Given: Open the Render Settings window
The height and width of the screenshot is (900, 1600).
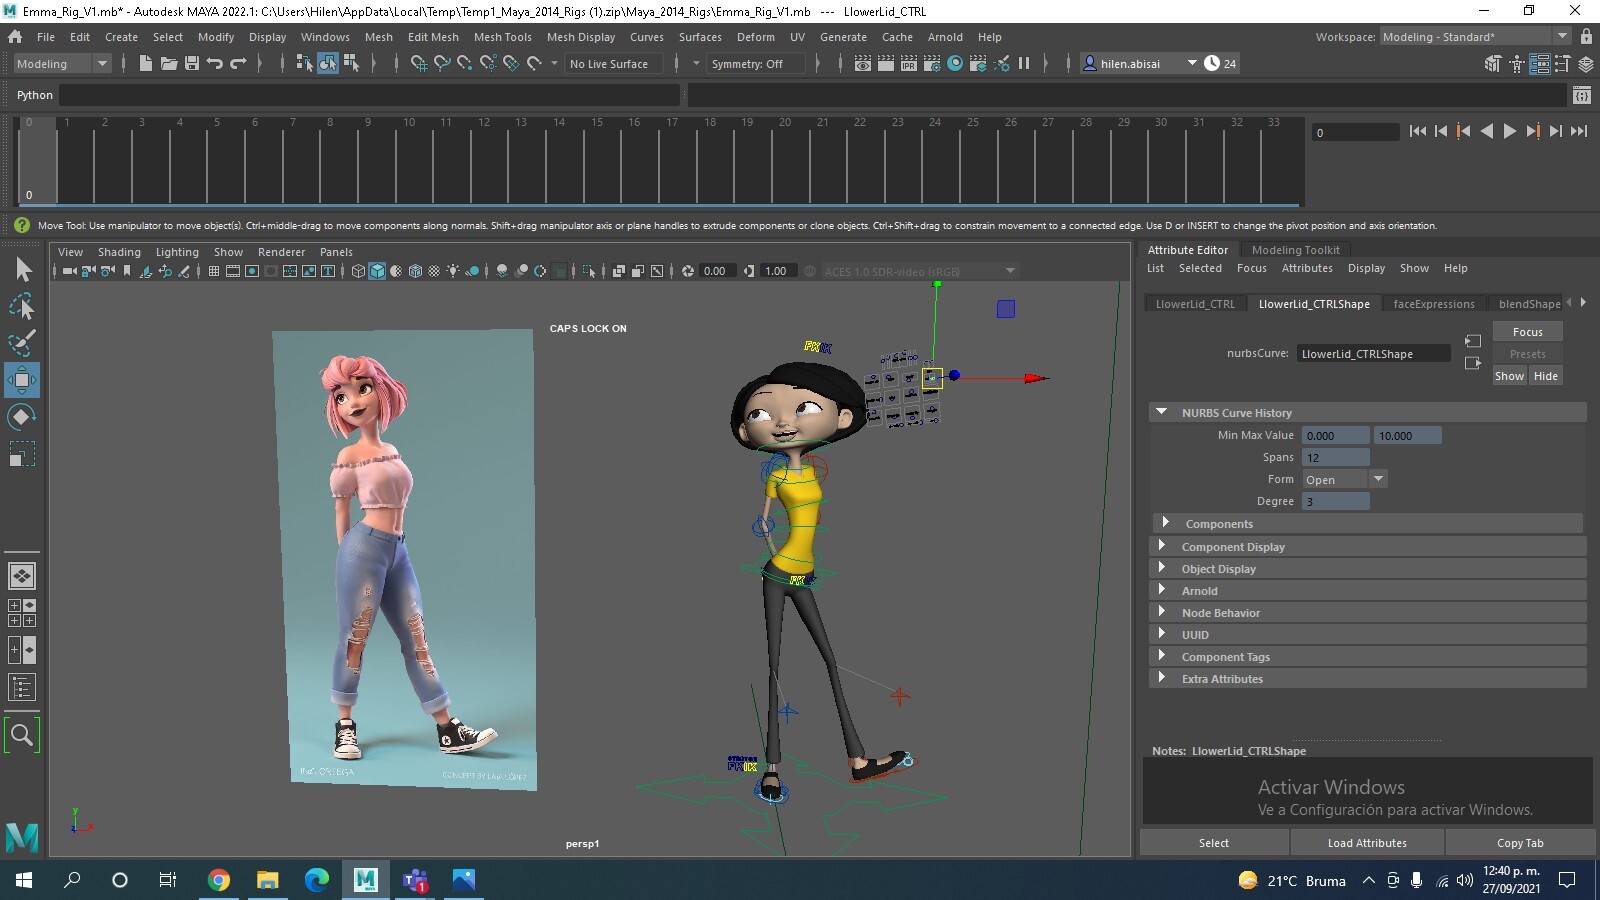Looking at the screenshot, I should [934, 63].
